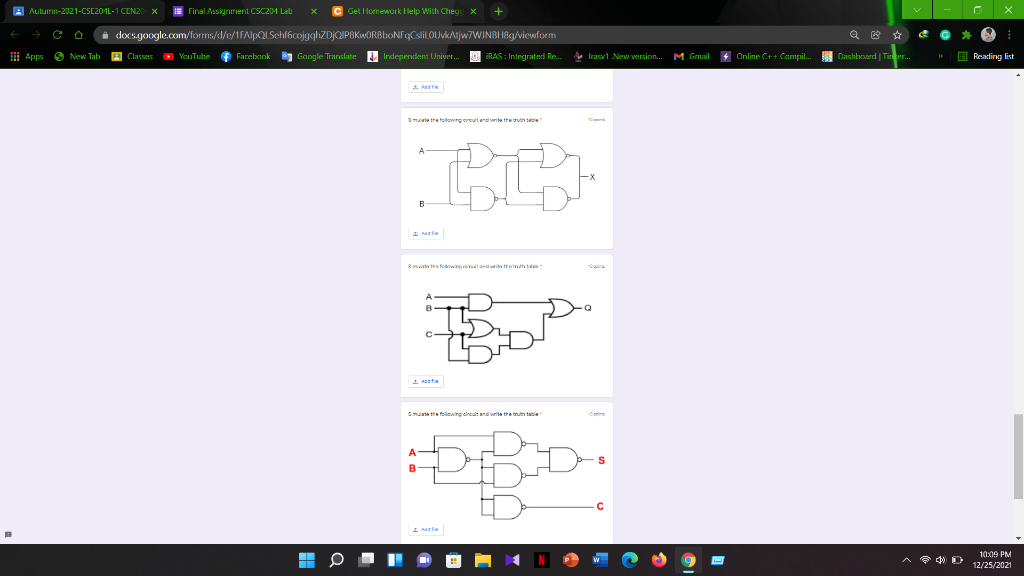
Task: Switch to the Get Homework Help With Chegg tab
Action: coord(405,11)
